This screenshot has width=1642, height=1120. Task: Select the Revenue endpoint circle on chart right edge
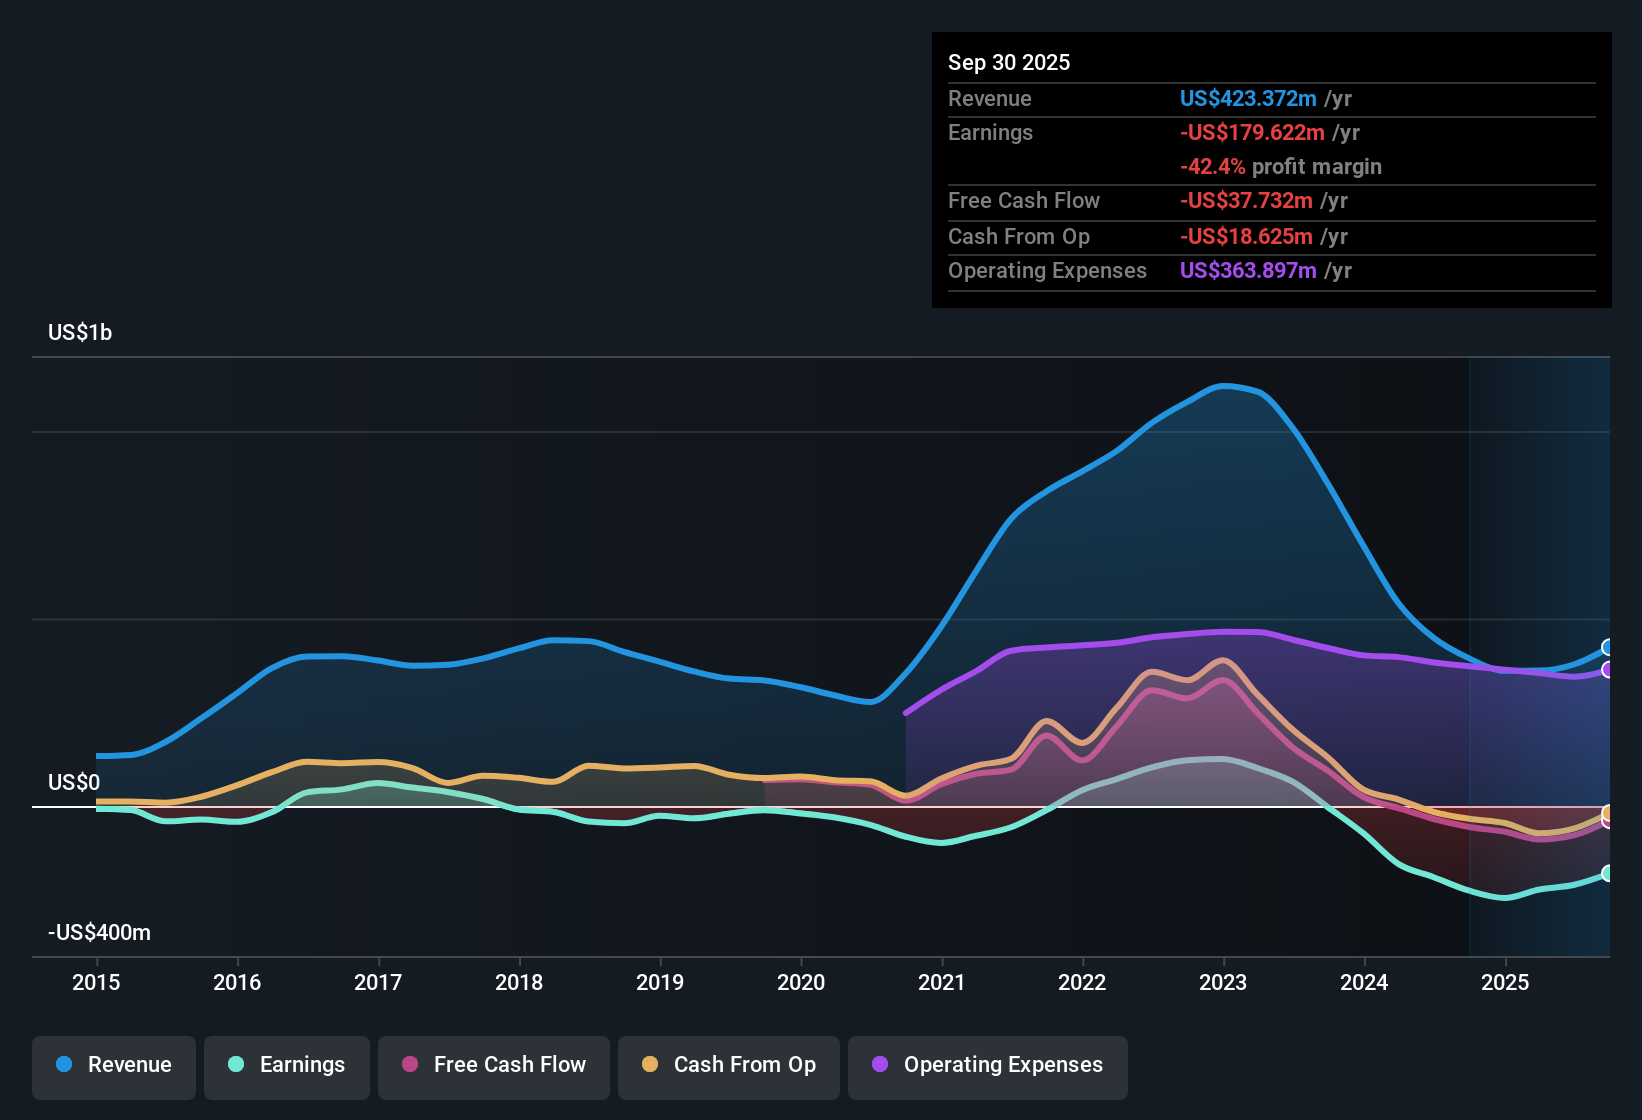(x=1608, y=648)
